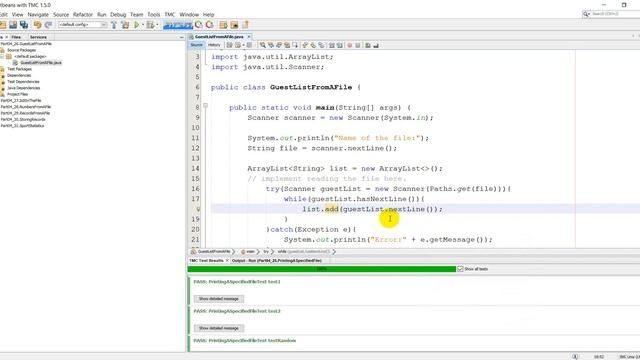Open the Debug Project dropdown arrow
The image size is (640, 360).
(x=157, y=25)
